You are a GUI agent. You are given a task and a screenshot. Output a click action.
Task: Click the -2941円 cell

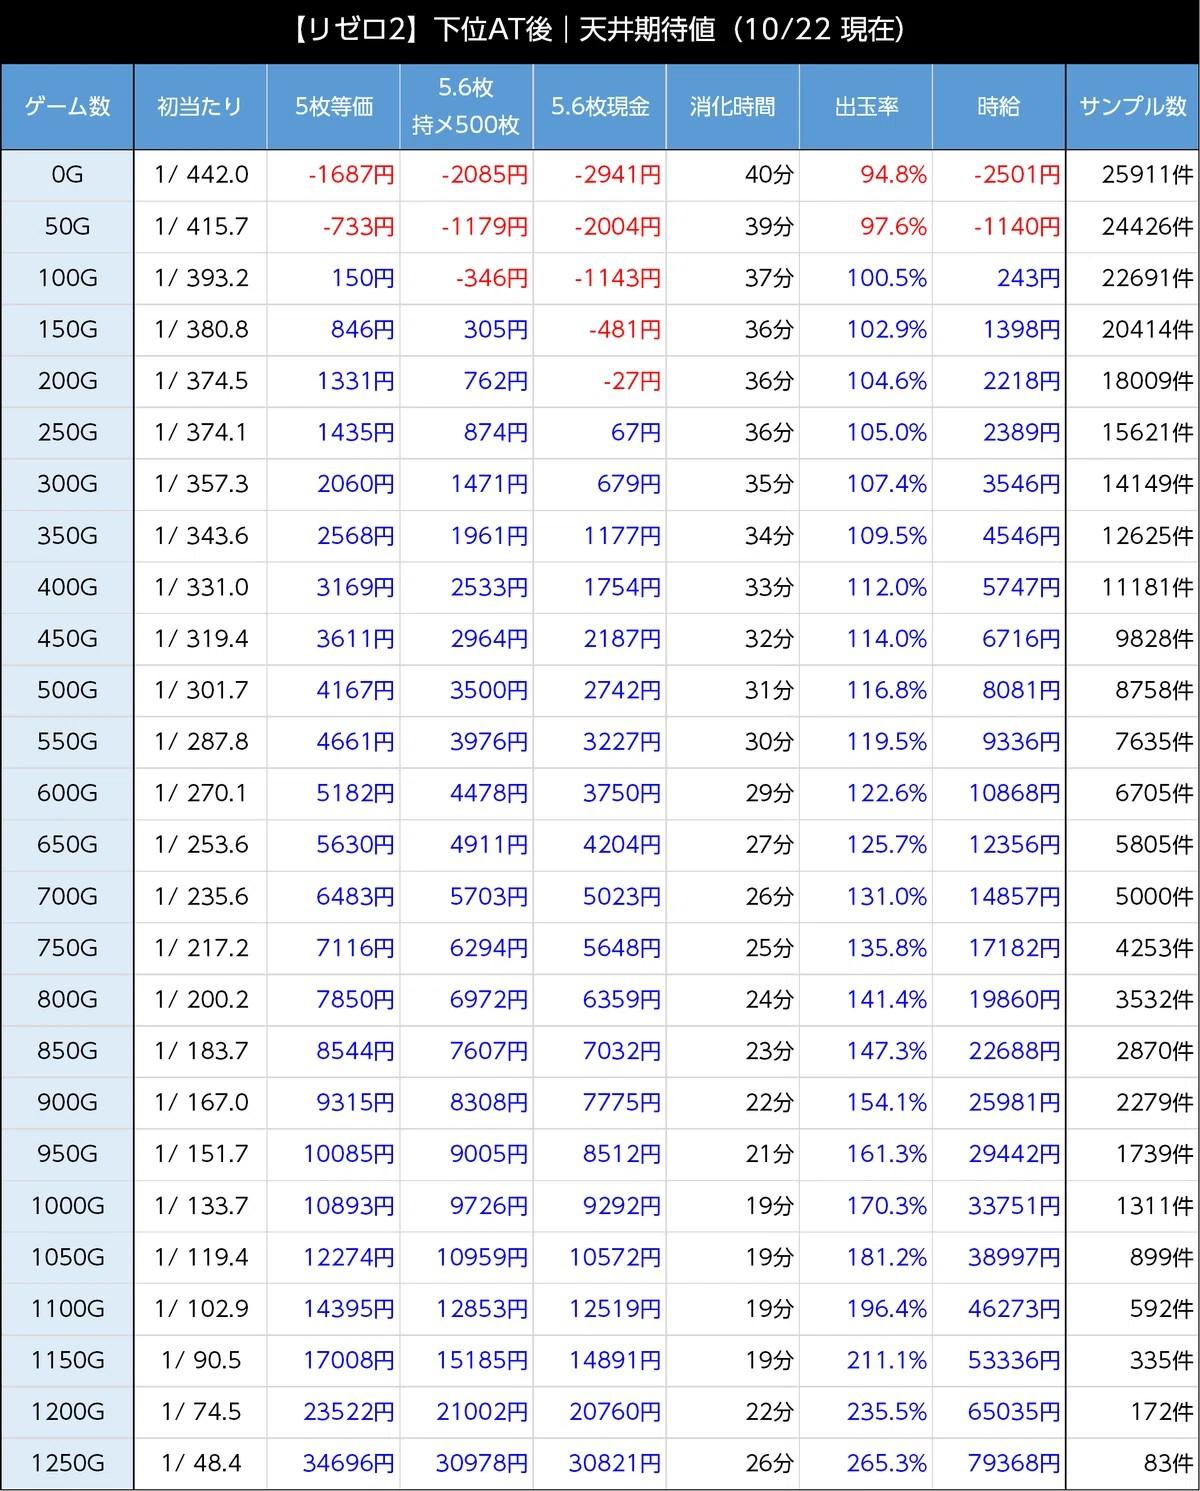tap(599, 175)
